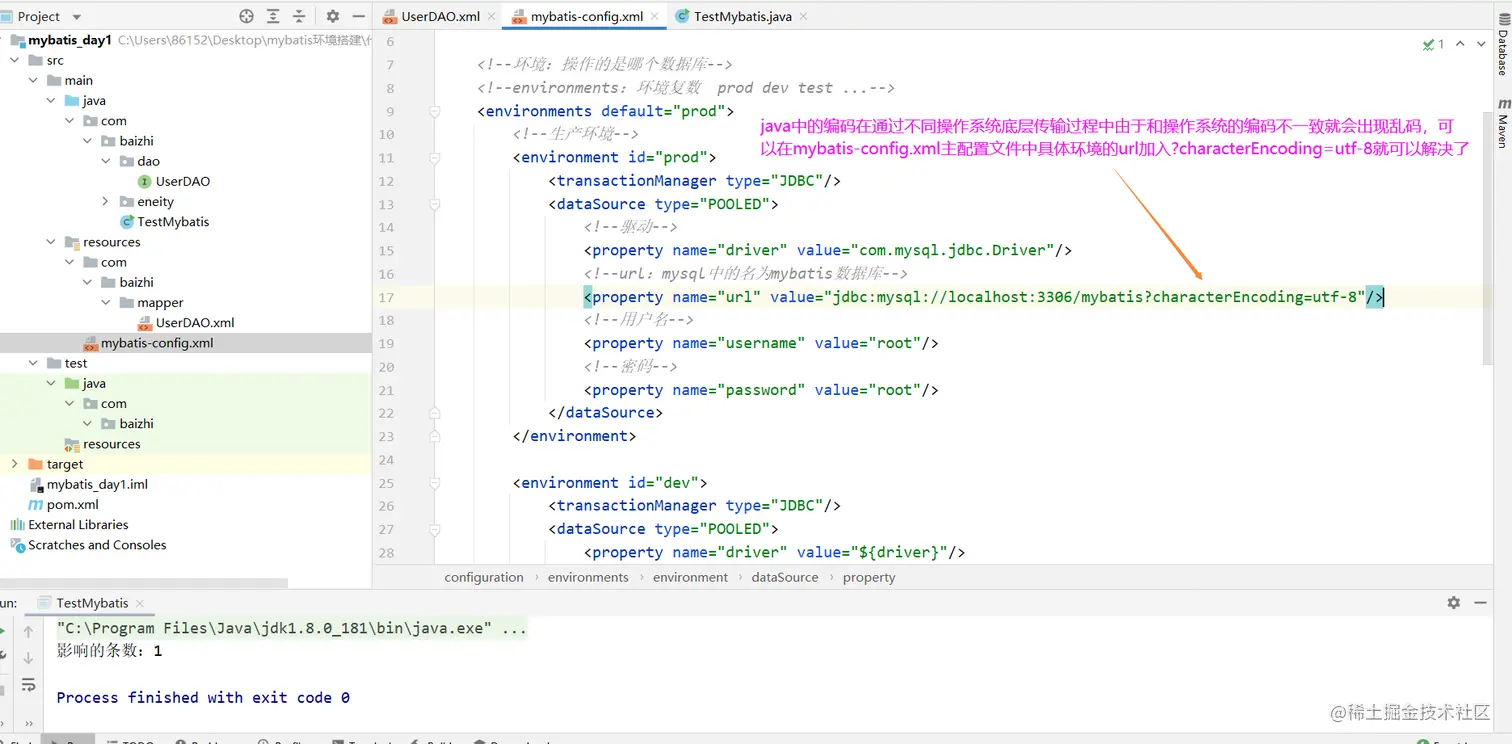Collapse the dao package arrow
Screen dimensions: 1512x744
click(105, 161)
